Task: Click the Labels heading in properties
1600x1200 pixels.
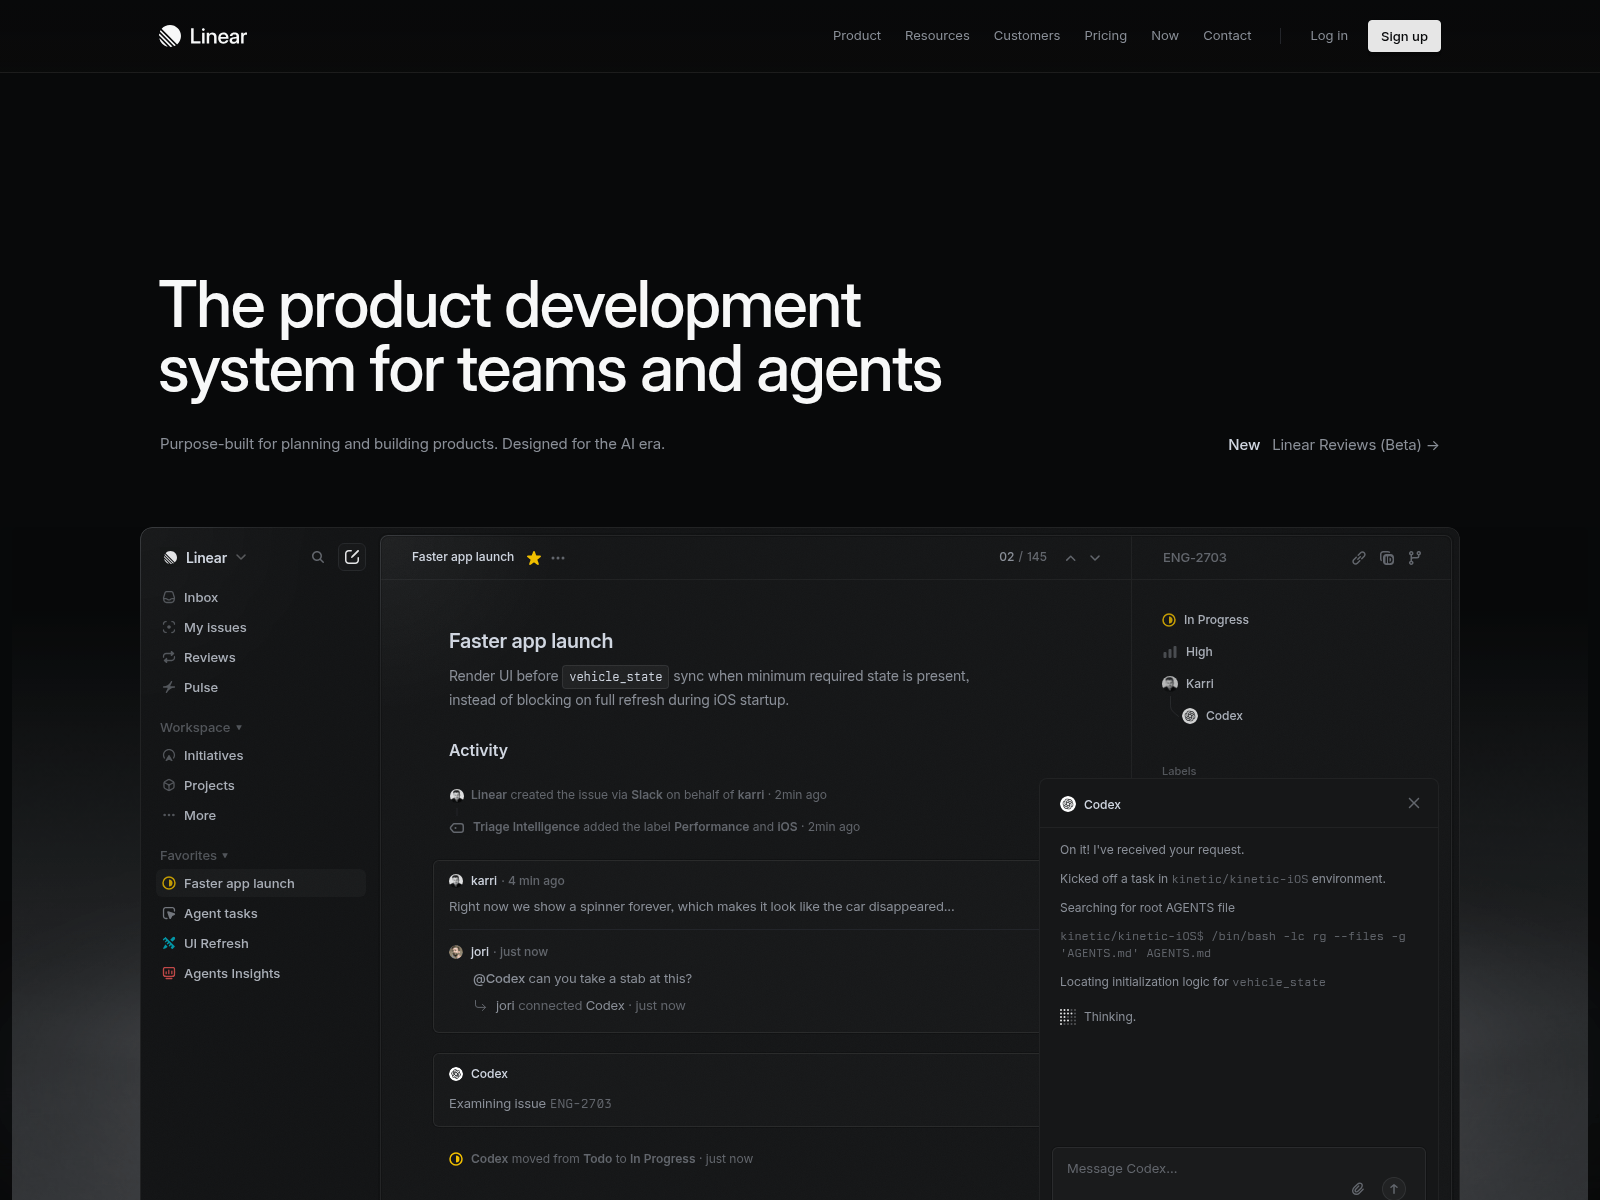Action: click(x=1179, y=771)
